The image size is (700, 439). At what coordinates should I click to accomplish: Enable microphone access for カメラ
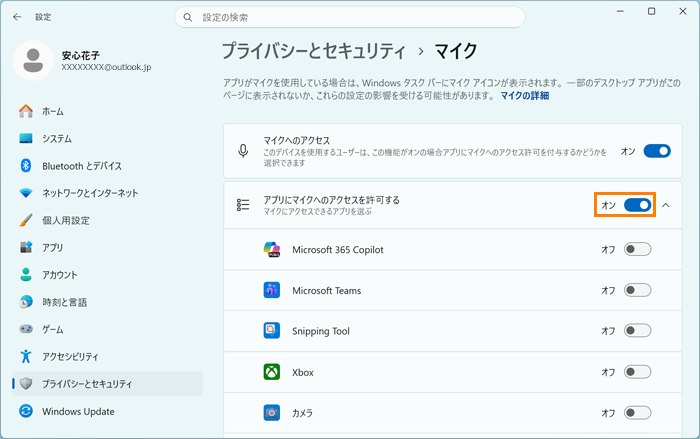638,413
